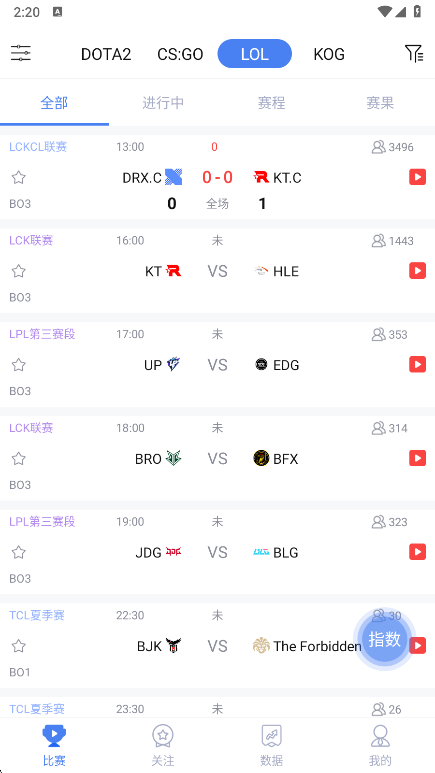
Task: Go to 数据 in bottom navigation
Action: [x=272, y=745]
